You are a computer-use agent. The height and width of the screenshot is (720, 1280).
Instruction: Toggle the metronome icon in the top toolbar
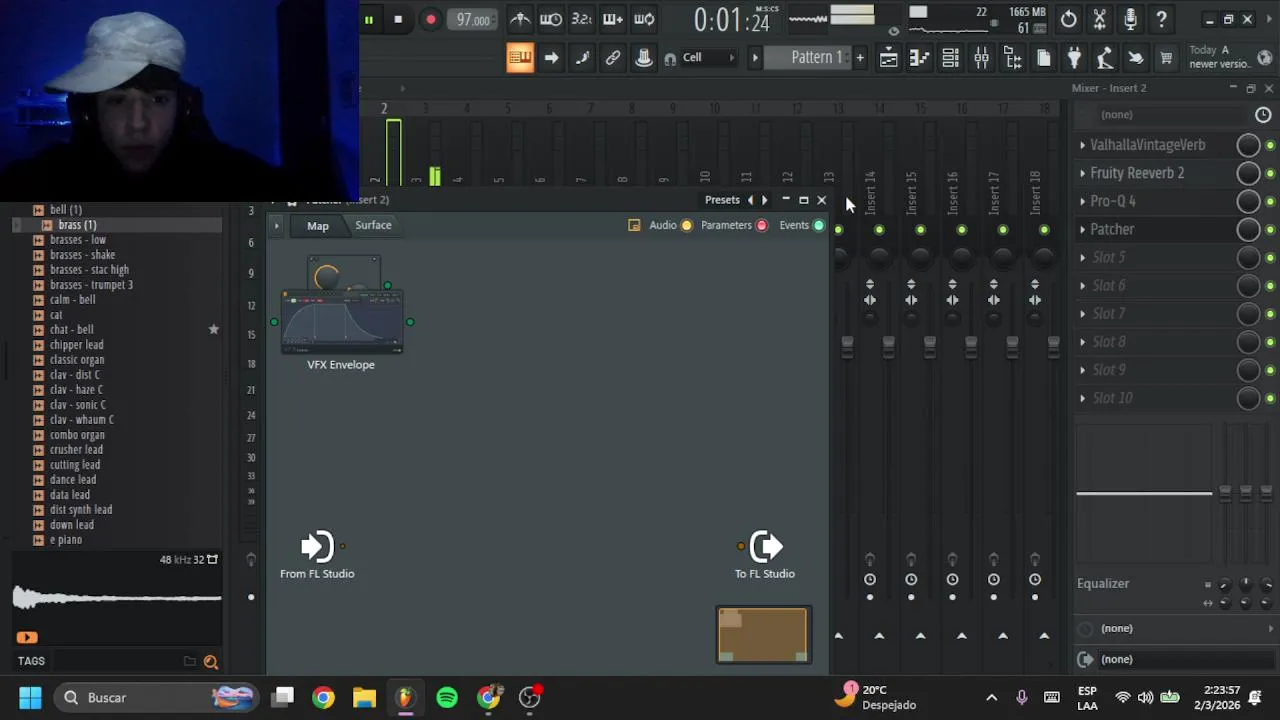tap(520, 19)
